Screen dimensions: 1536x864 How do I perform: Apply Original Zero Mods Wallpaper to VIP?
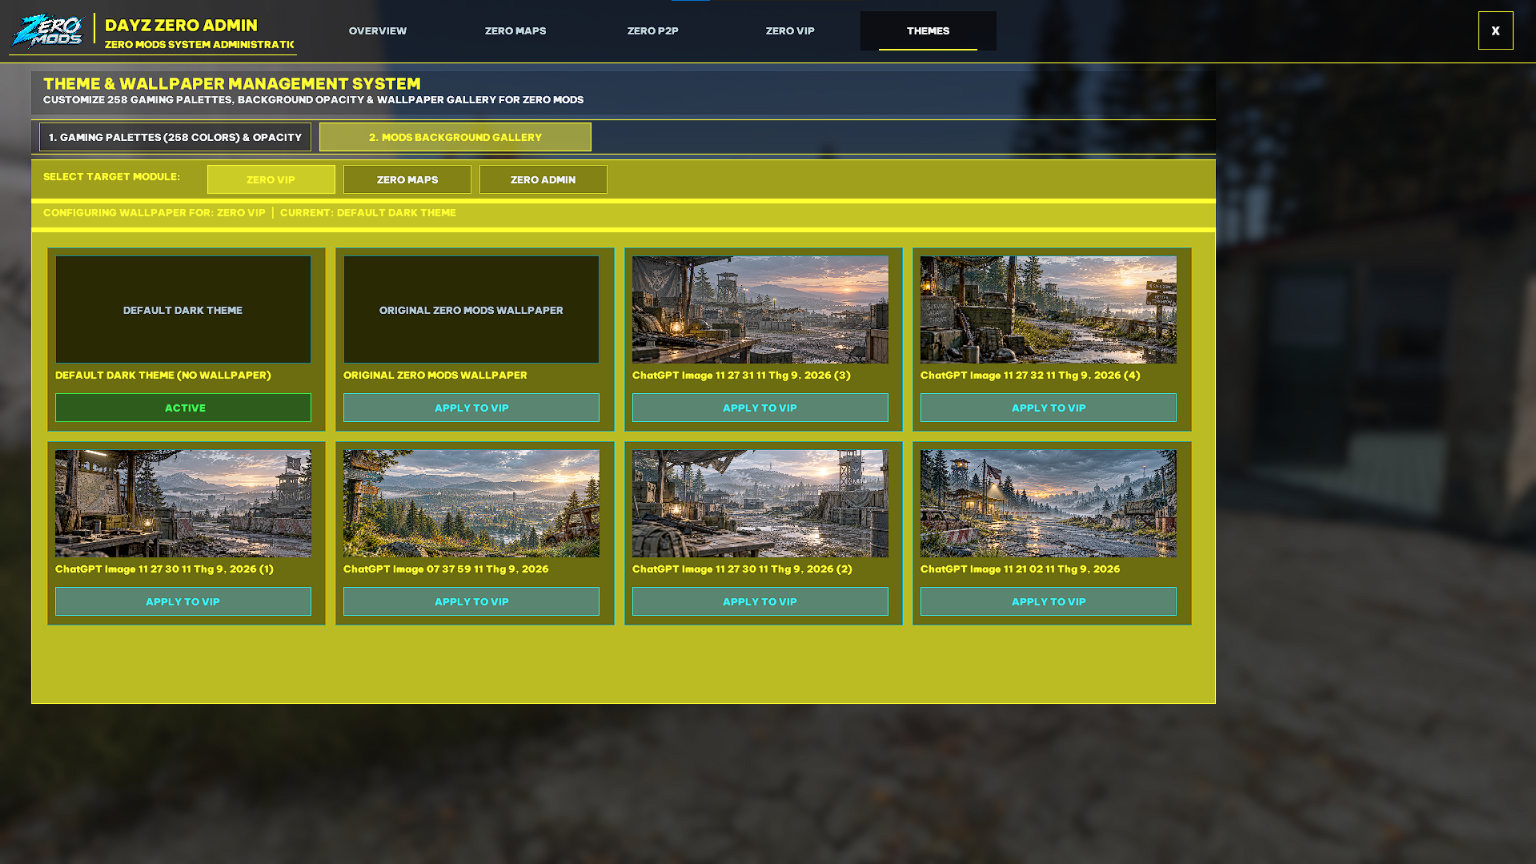(x=471, y=408)
